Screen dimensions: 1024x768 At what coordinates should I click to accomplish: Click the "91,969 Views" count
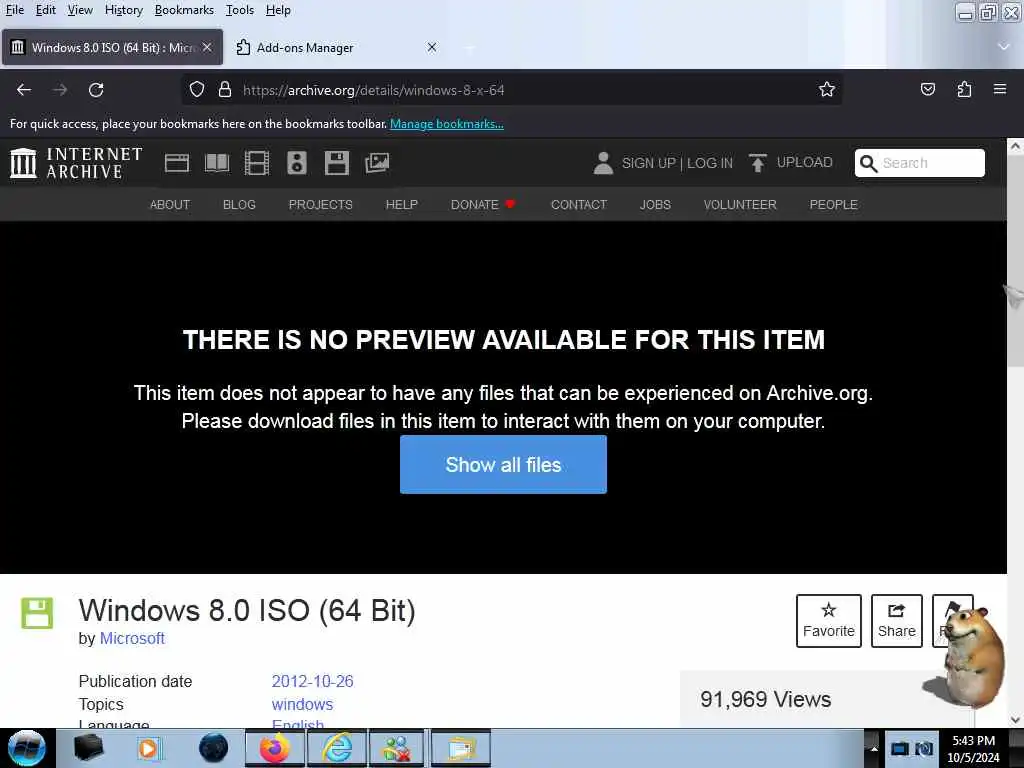tap(765, 699)
